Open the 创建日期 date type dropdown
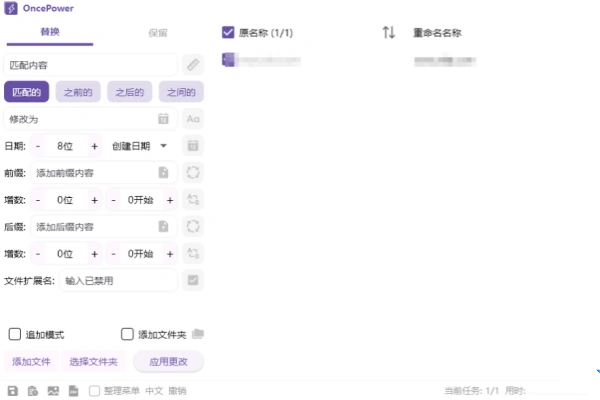Screen dimensions: 600x400 139,146
